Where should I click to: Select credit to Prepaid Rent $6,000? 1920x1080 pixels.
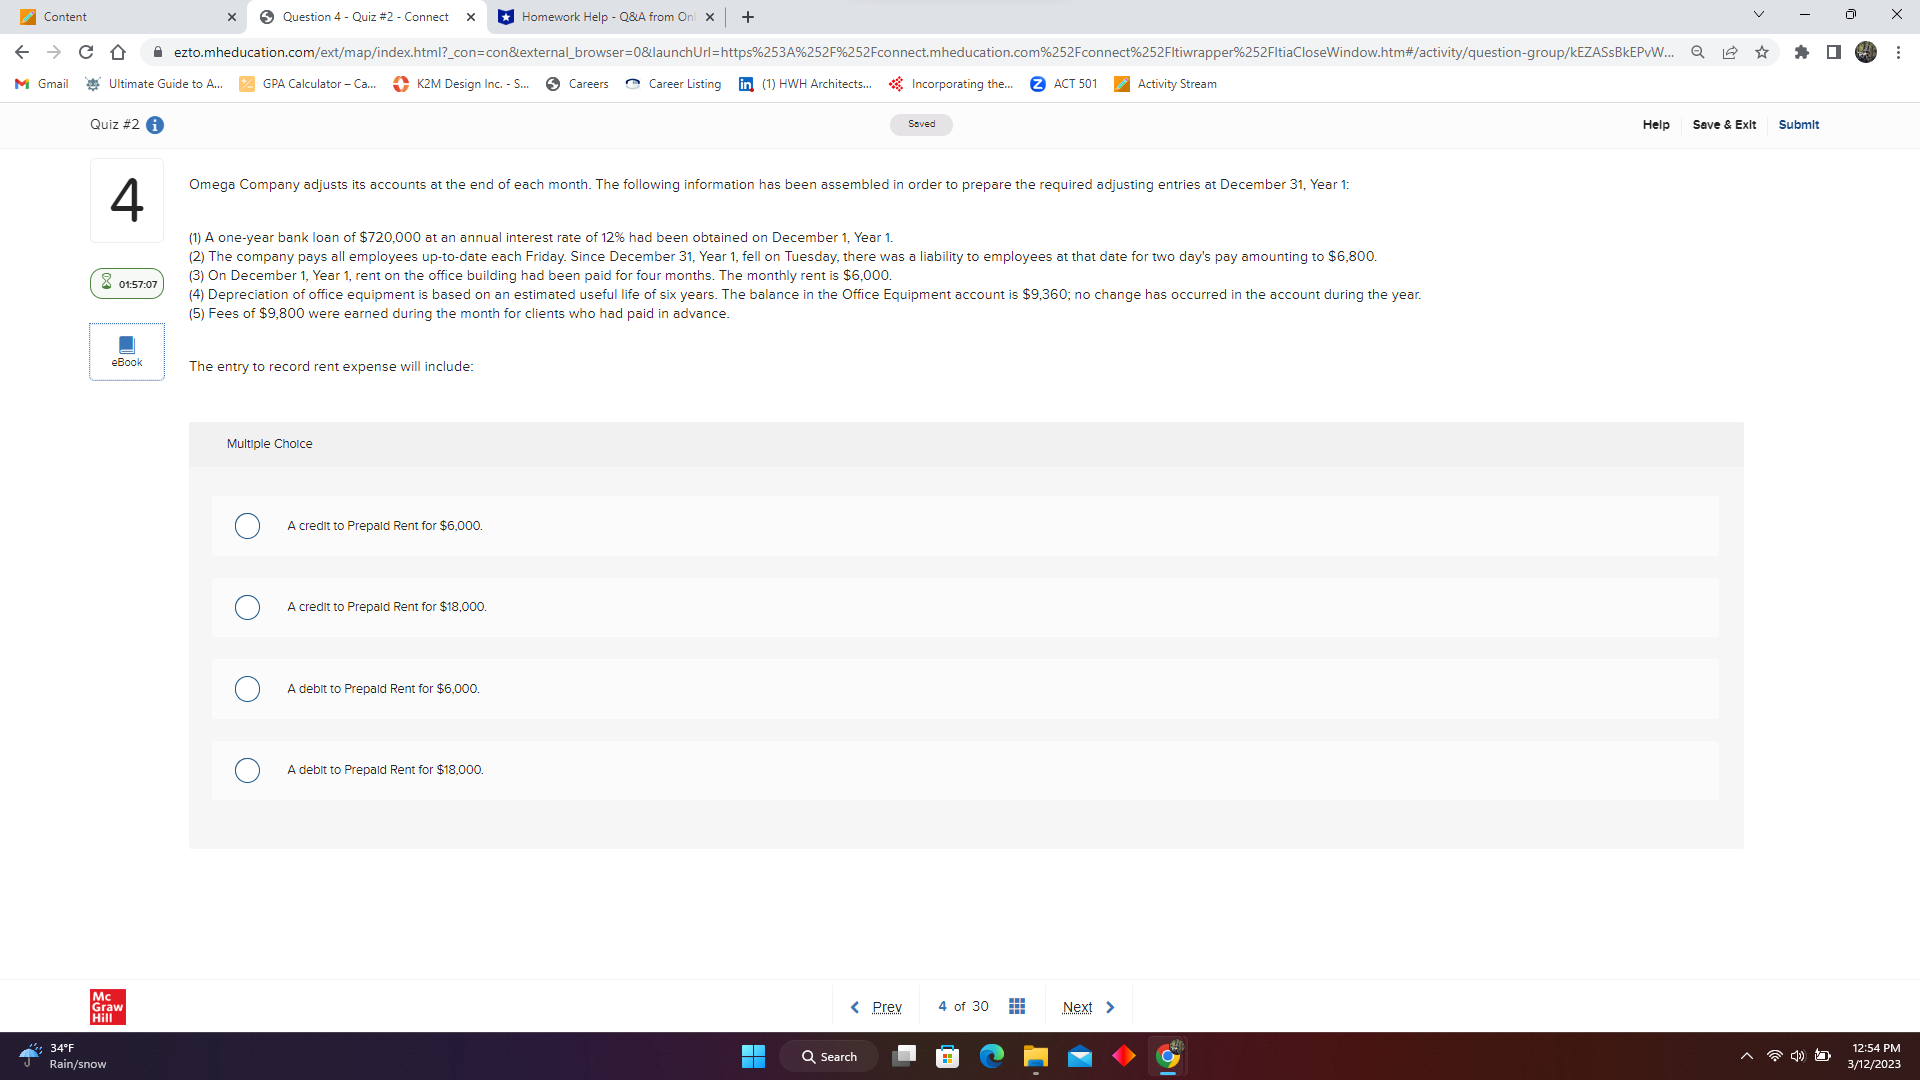(x=247, y=526)
